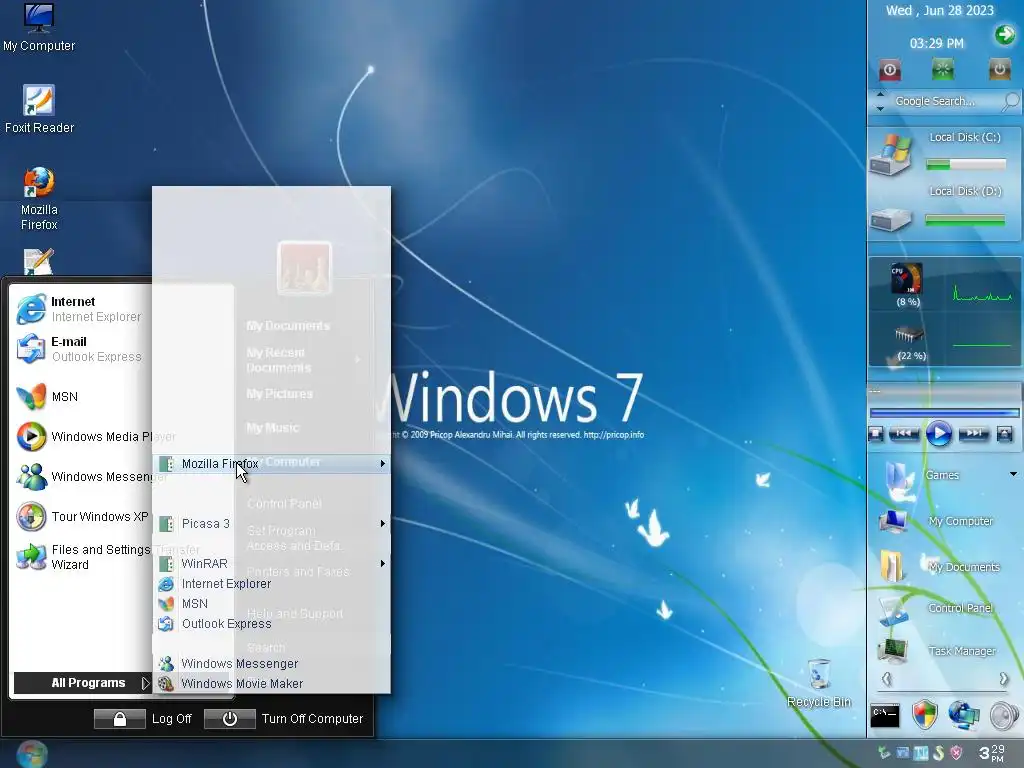Click the Start orb on the taskbar
This screenshot has width=1024, height=768.
[x=31, y=754]
